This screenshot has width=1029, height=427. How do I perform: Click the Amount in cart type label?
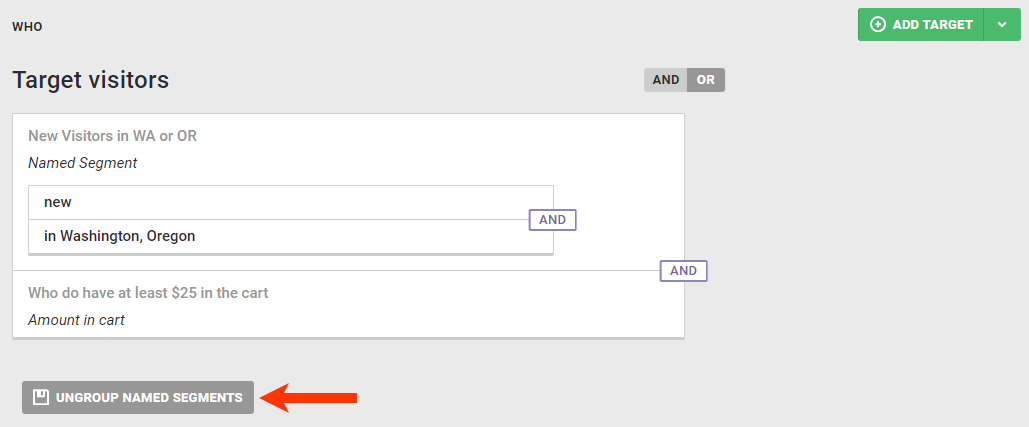(76, 320)
